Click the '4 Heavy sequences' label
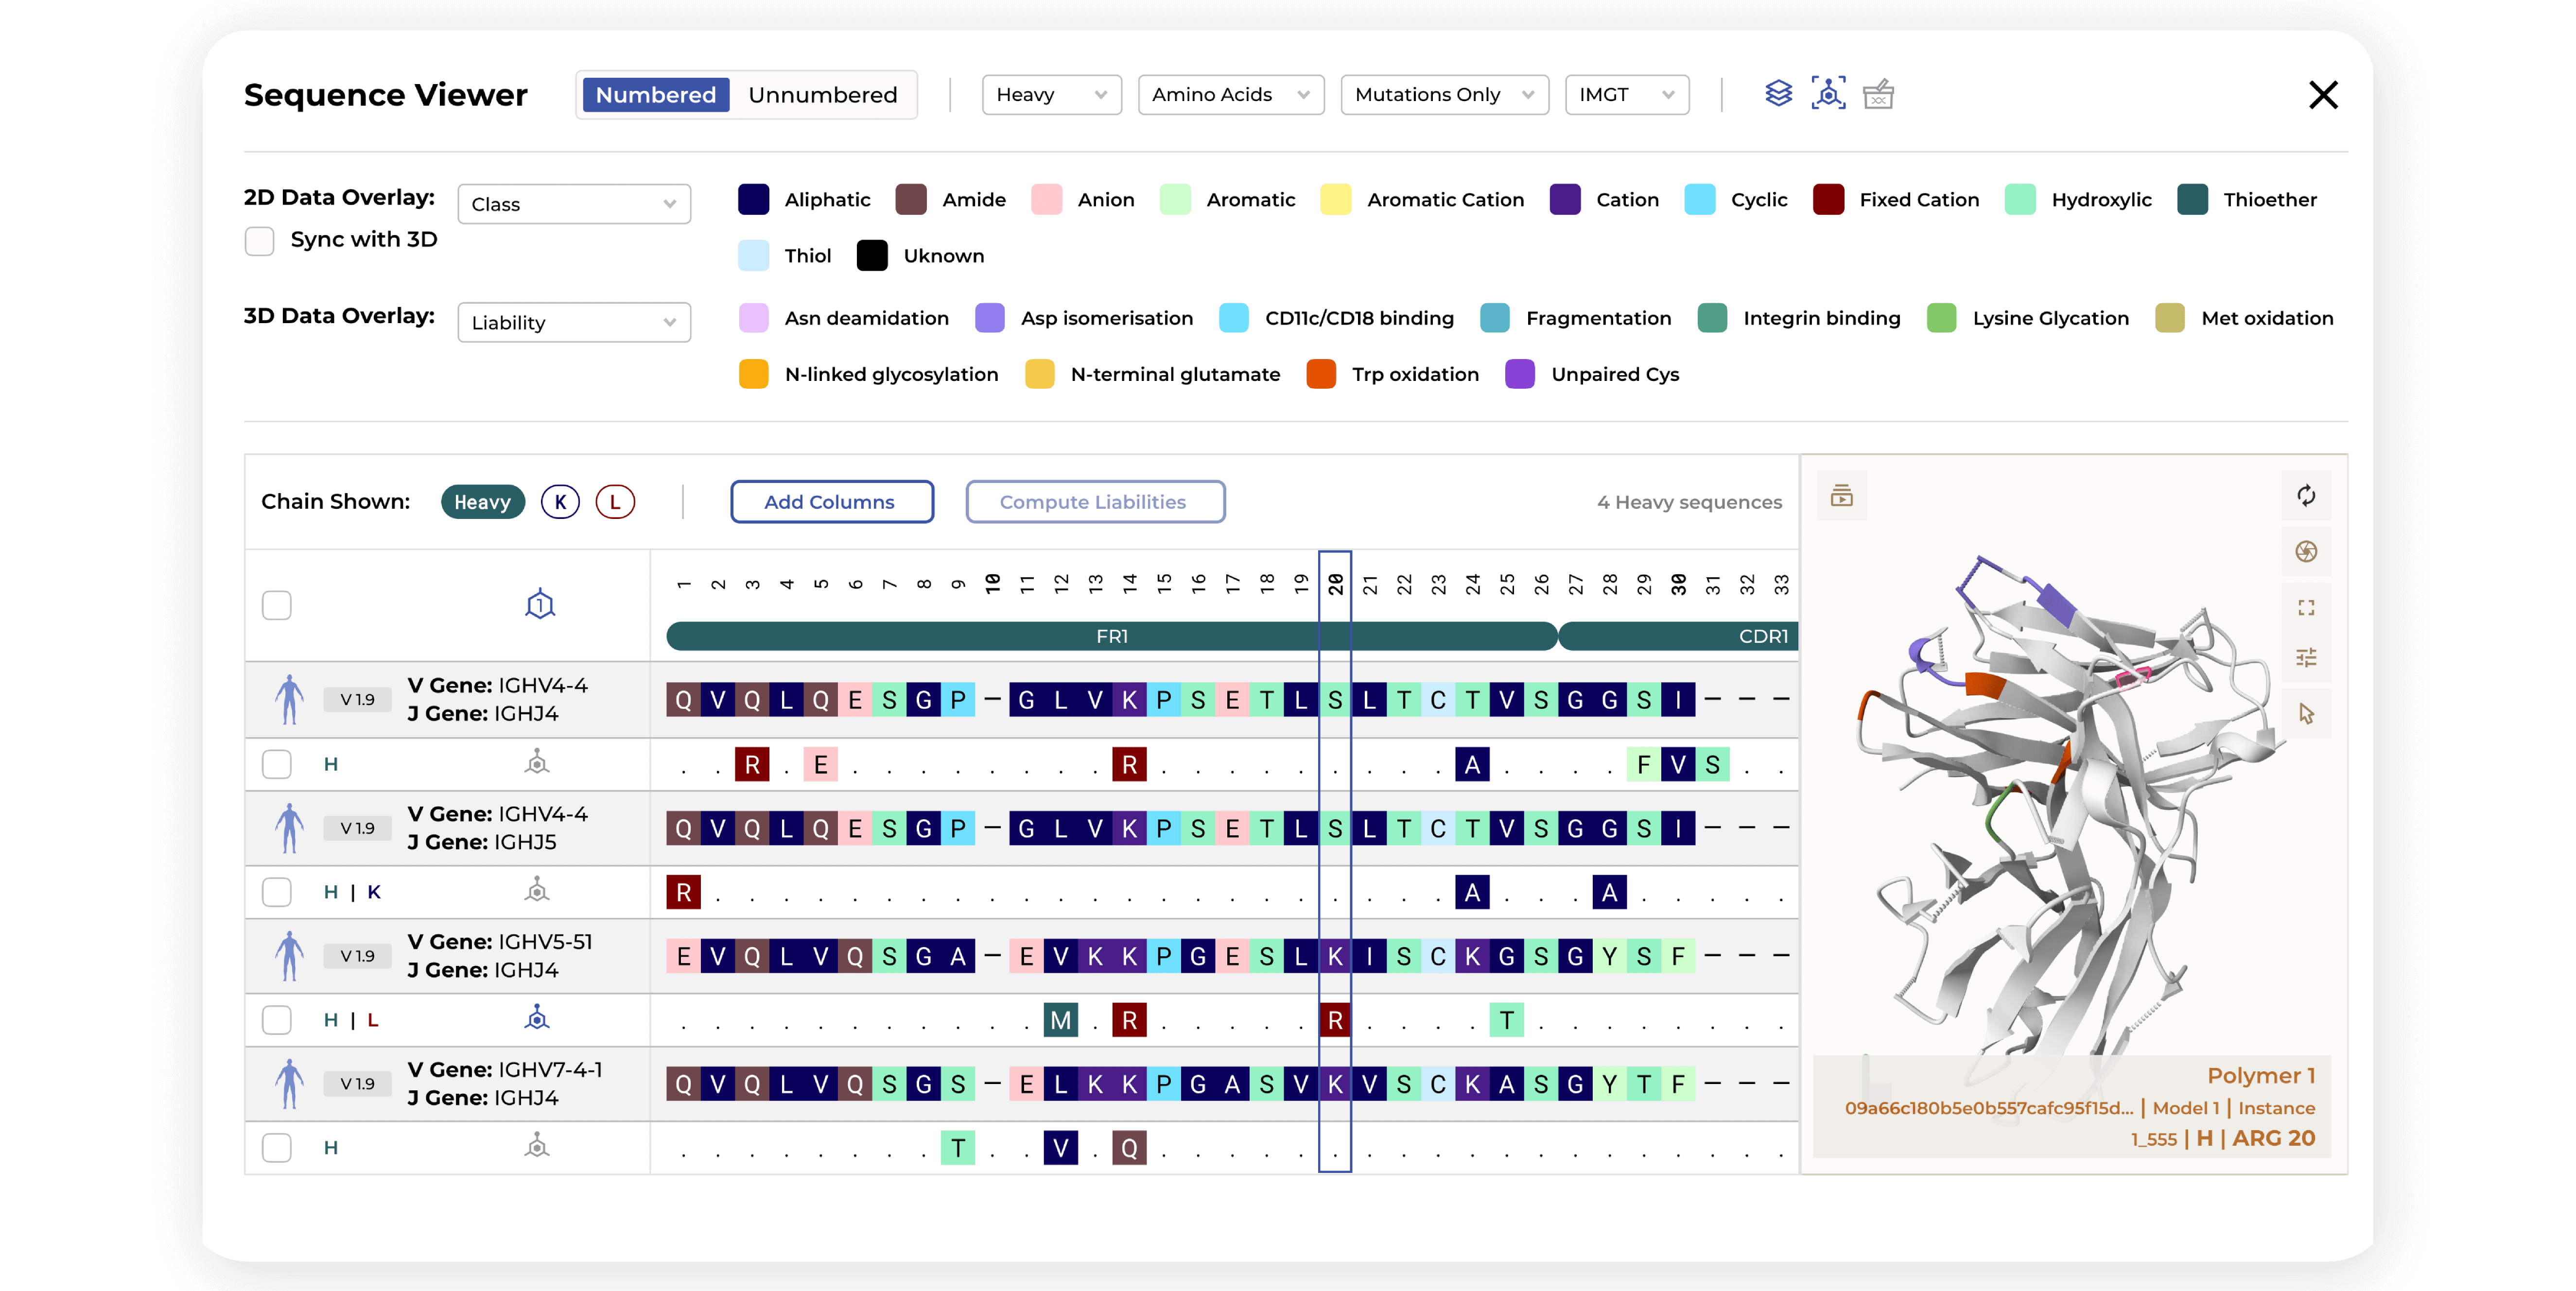The height and width of the screenshot is (1291, 2576). coord(1689,502)
